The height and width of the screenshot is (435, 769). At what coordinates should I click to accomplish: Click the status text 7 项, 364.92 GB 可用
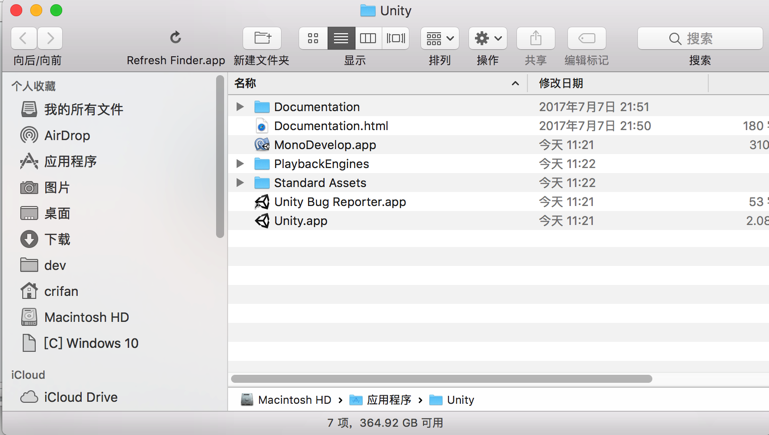pyautogui.click(x=385, y=423)
